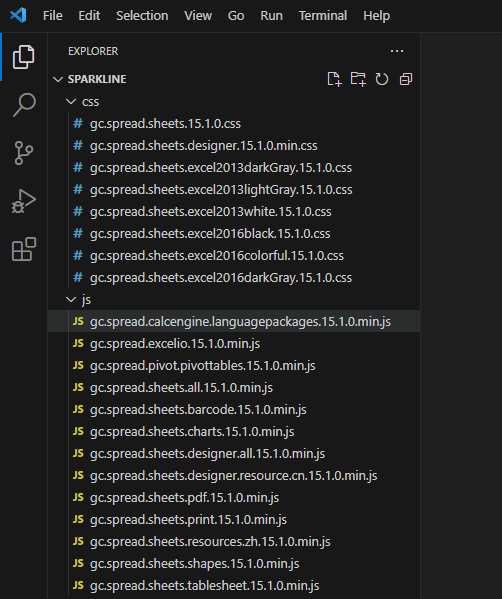Open the Source Control view icon
This screenshot has height=599, width=502.
[x=24, y=153]
